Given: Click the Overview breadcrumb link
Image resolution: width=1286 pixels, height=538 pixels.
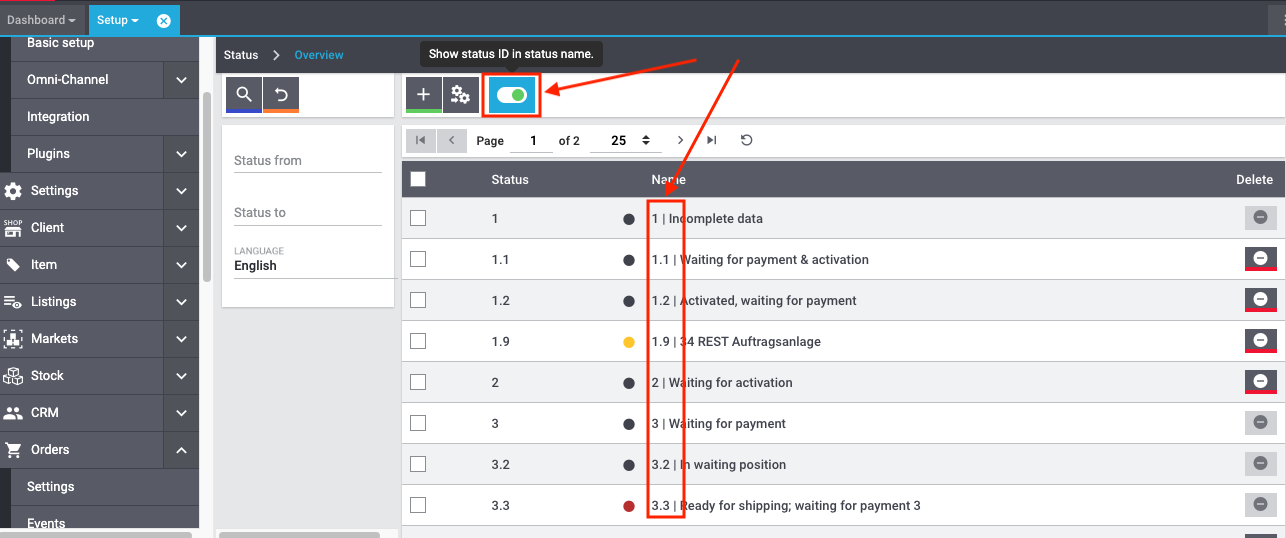Looking at the screenshot, I should [318, 55].
